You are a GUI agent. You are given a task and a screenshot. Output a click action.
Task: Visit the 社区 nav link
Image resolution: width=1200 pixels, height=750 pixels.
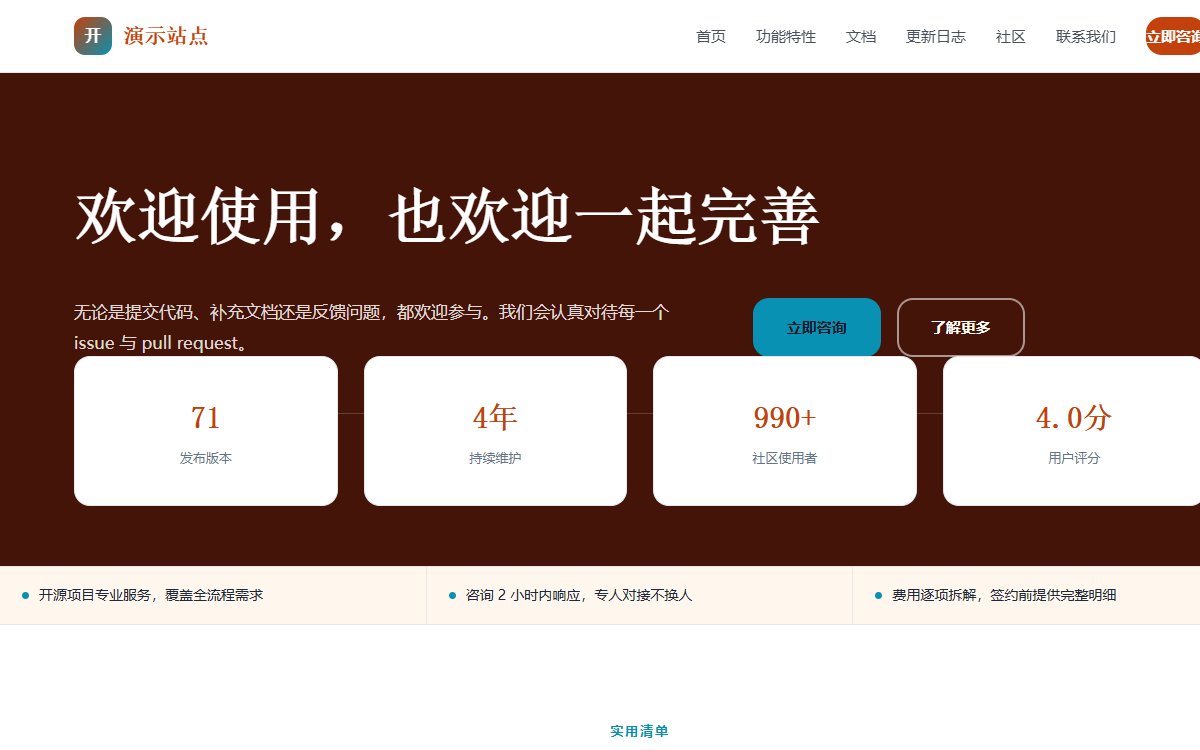1011,36
